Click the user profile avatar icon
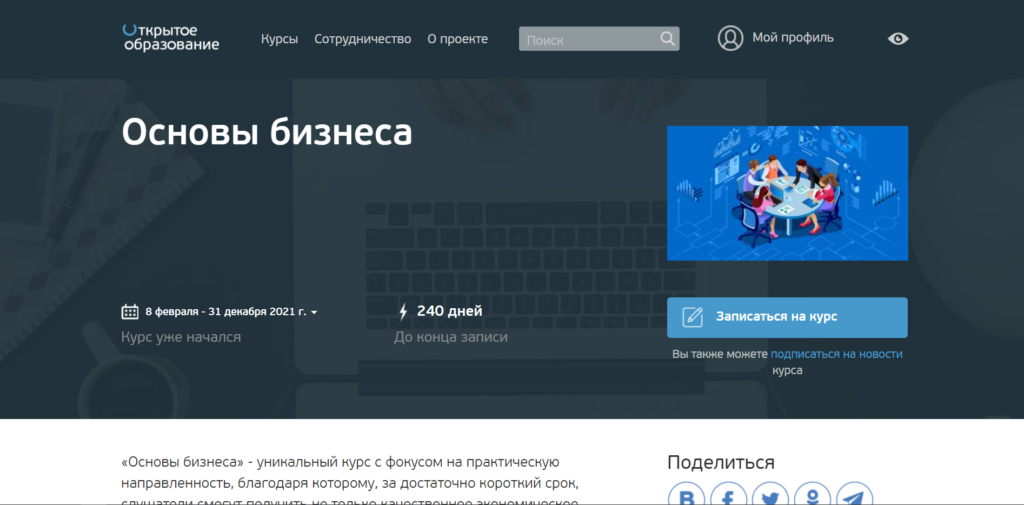 pos(731,38)
